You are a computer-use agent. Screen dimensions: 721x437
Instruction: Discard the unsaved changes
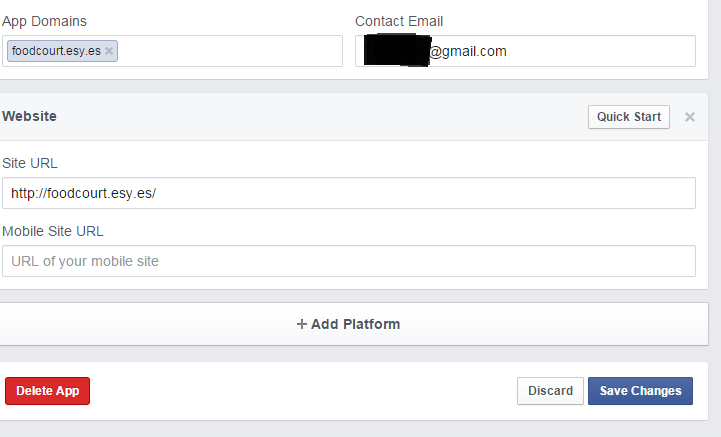pos(550,391)
